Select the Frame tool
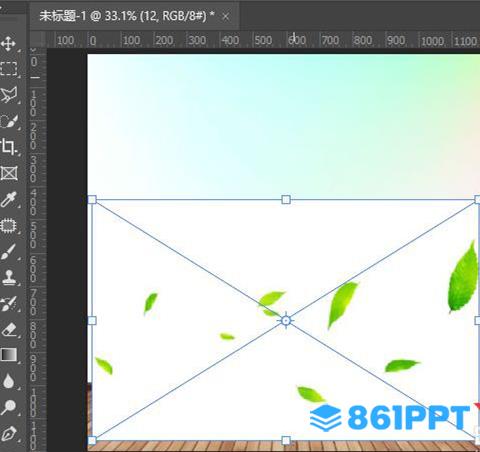Screen dimensions: 480x452 tap(9, 173)
